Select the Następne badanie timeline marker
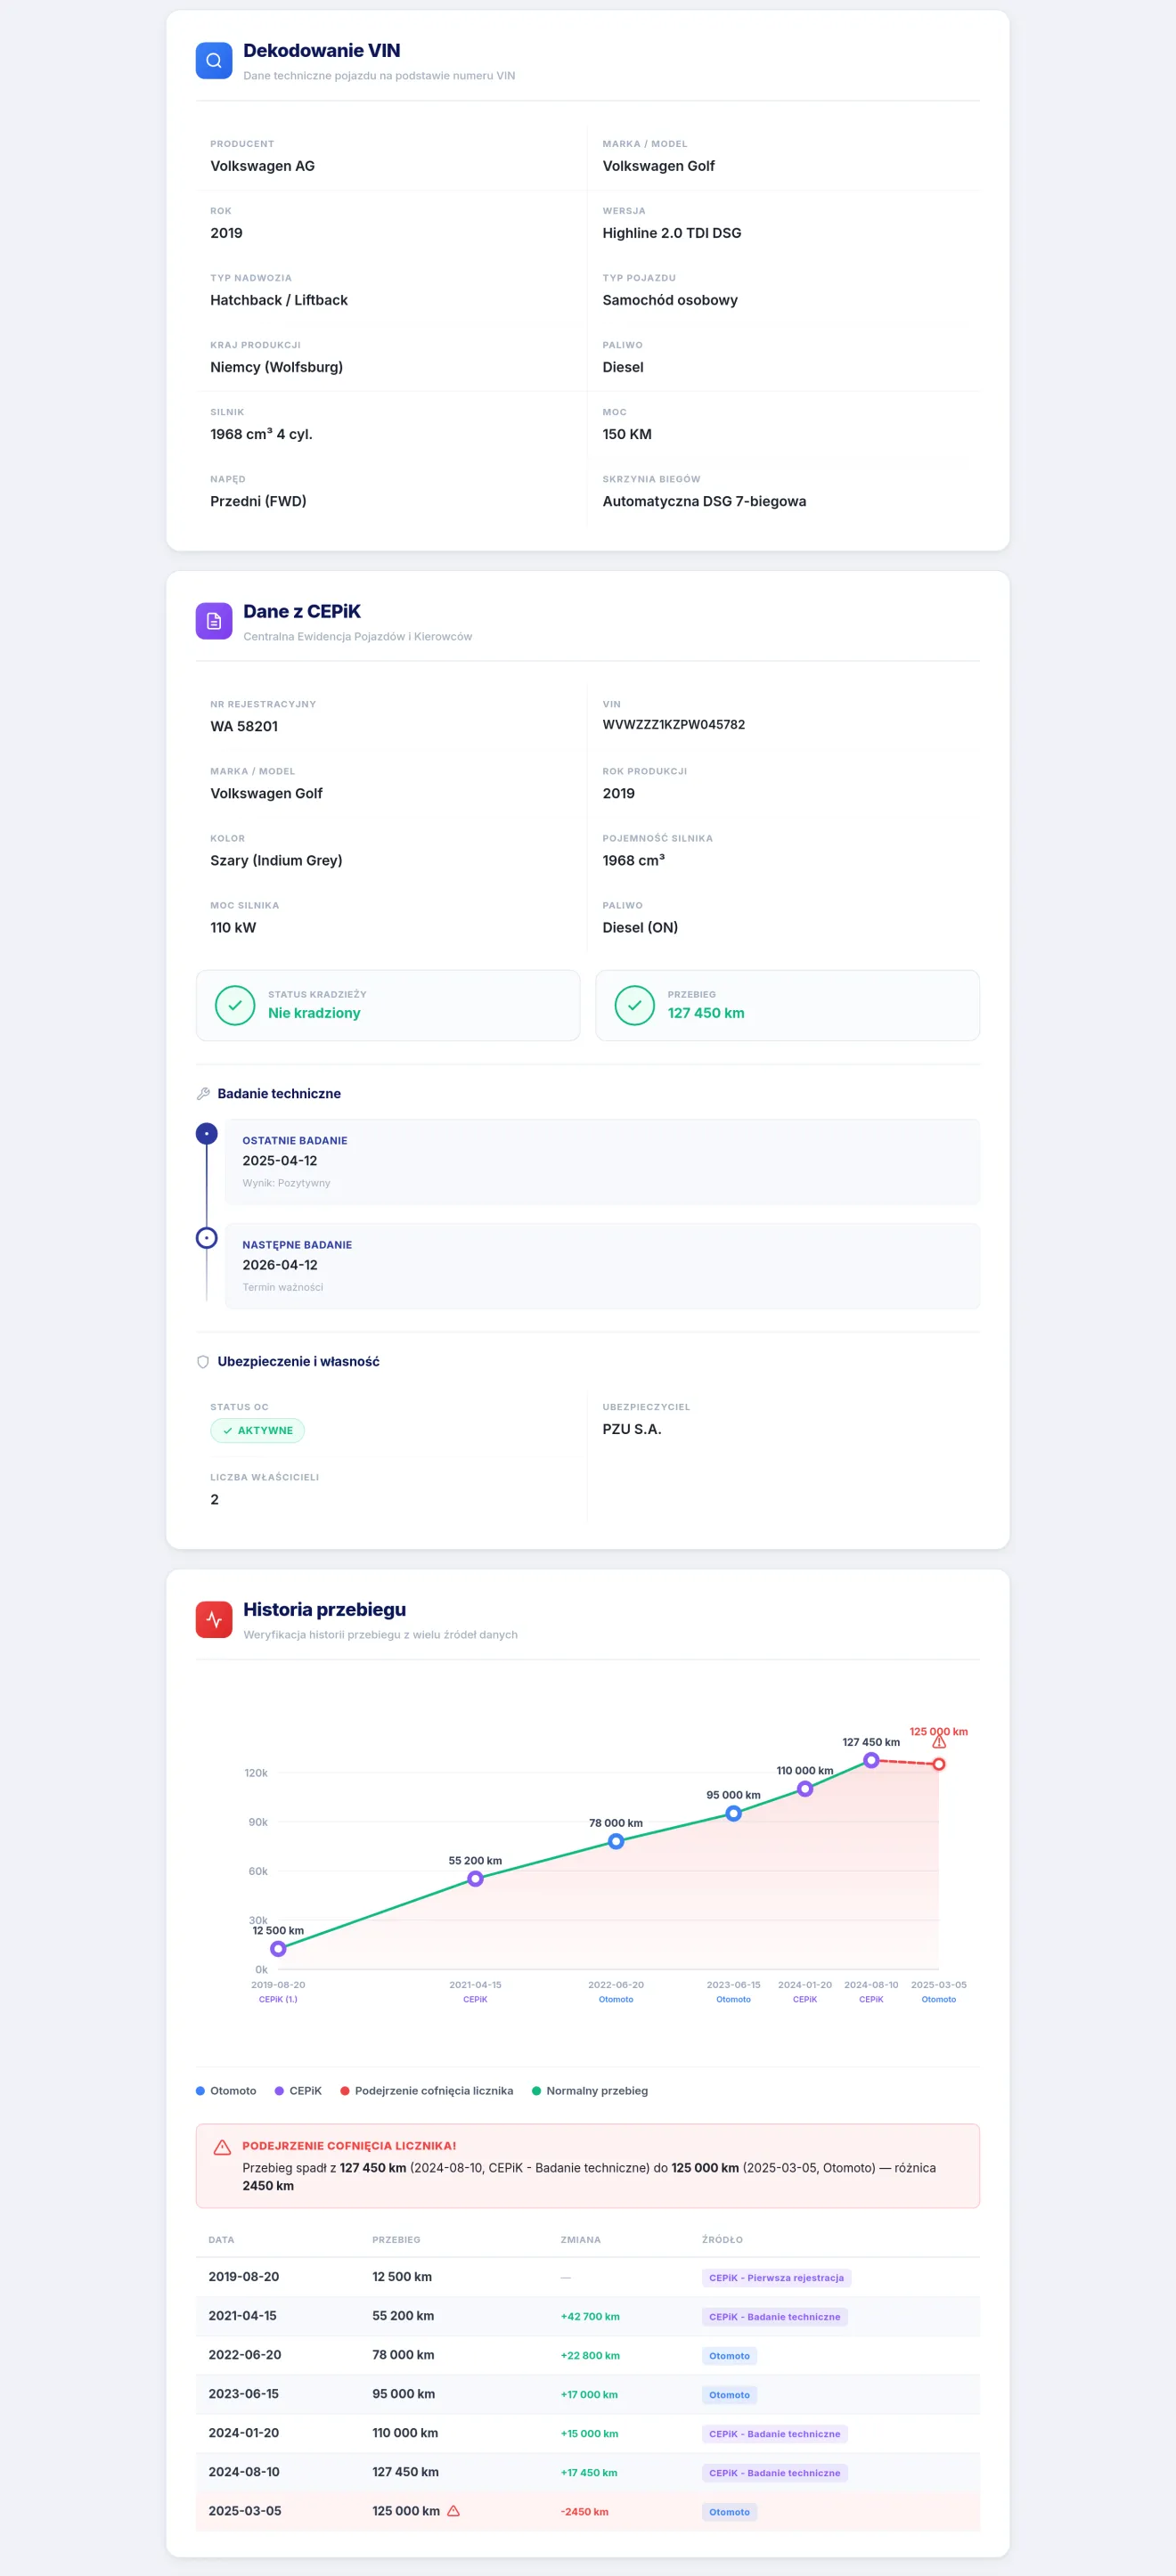The width and height of the screenshot is (1176, 2576). 206,1237
